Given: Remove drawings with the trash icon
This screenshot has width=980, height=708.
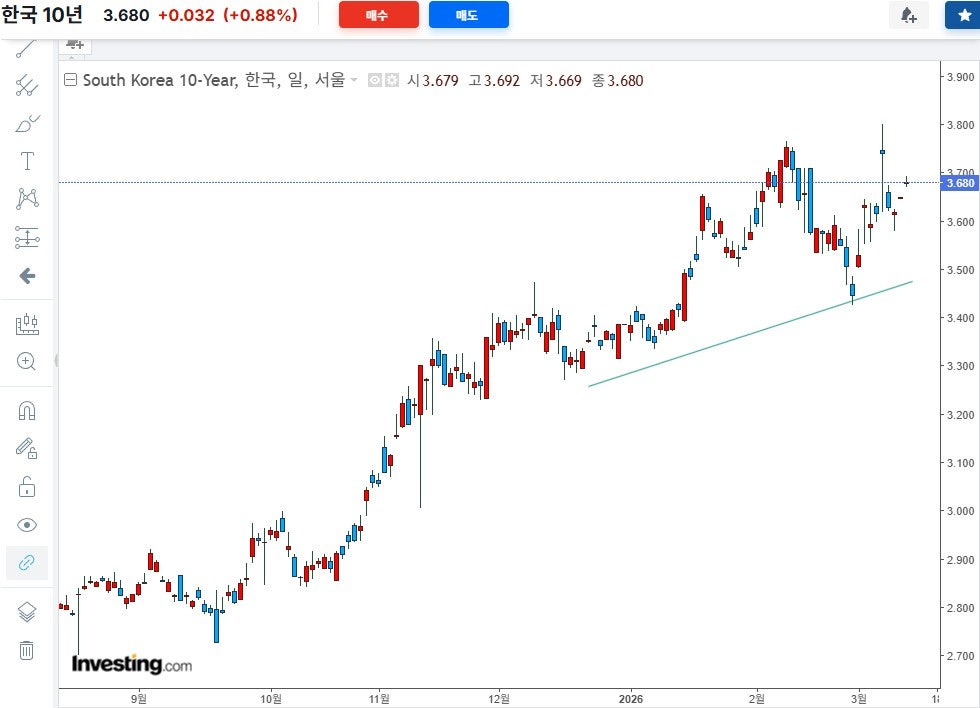Looking at the screenshot, I should [x=26, y=651].
